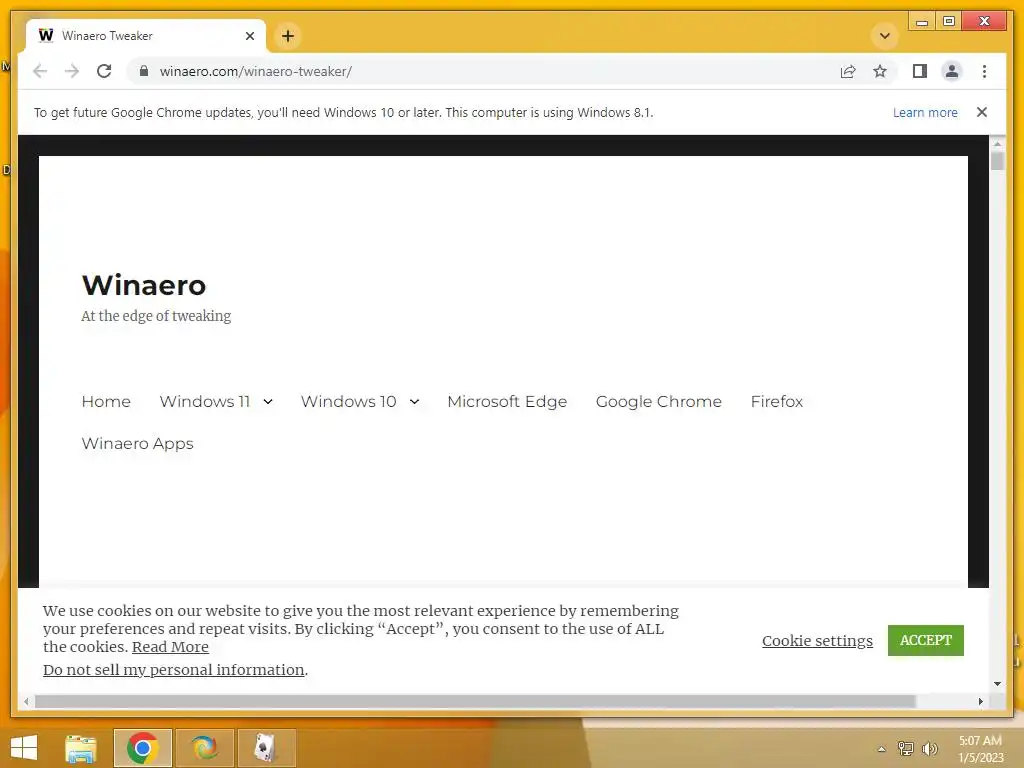Click the scrollbar down arrow

[x=997, y=684]
